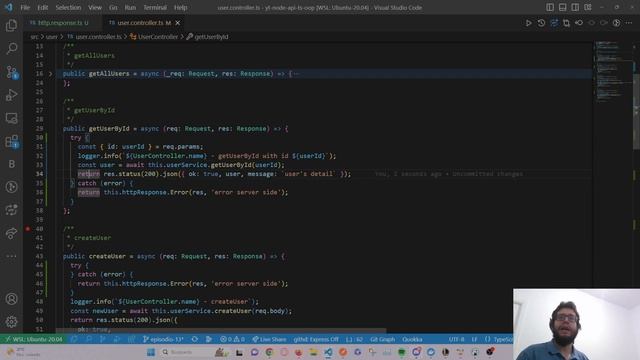Open the Edit menu
The width and height of the screenshot is (640, 360).
42,7
